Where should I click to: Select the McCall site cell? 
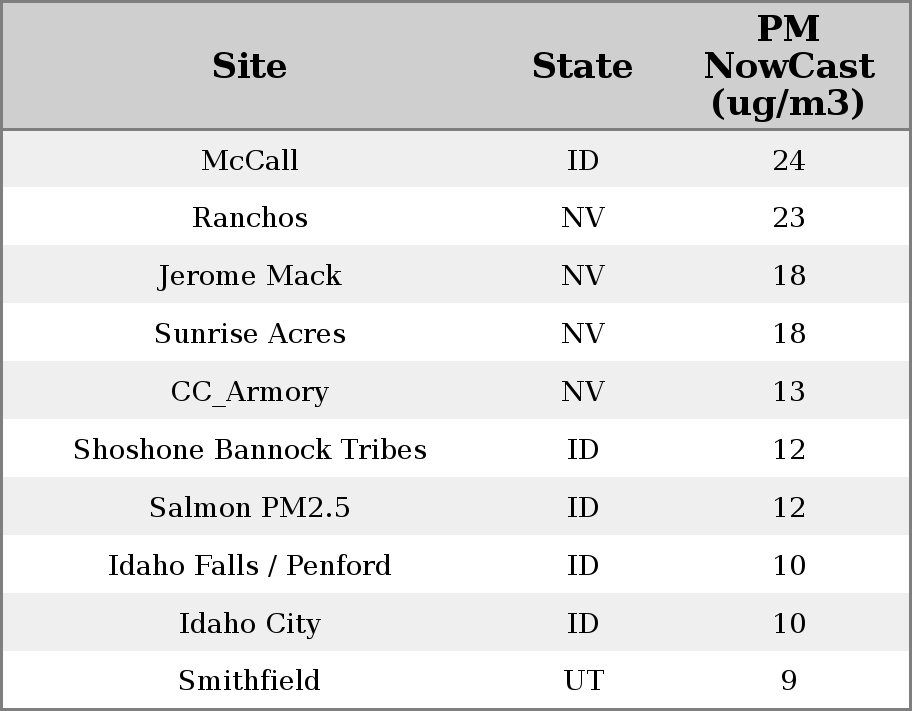coord(249,161)
